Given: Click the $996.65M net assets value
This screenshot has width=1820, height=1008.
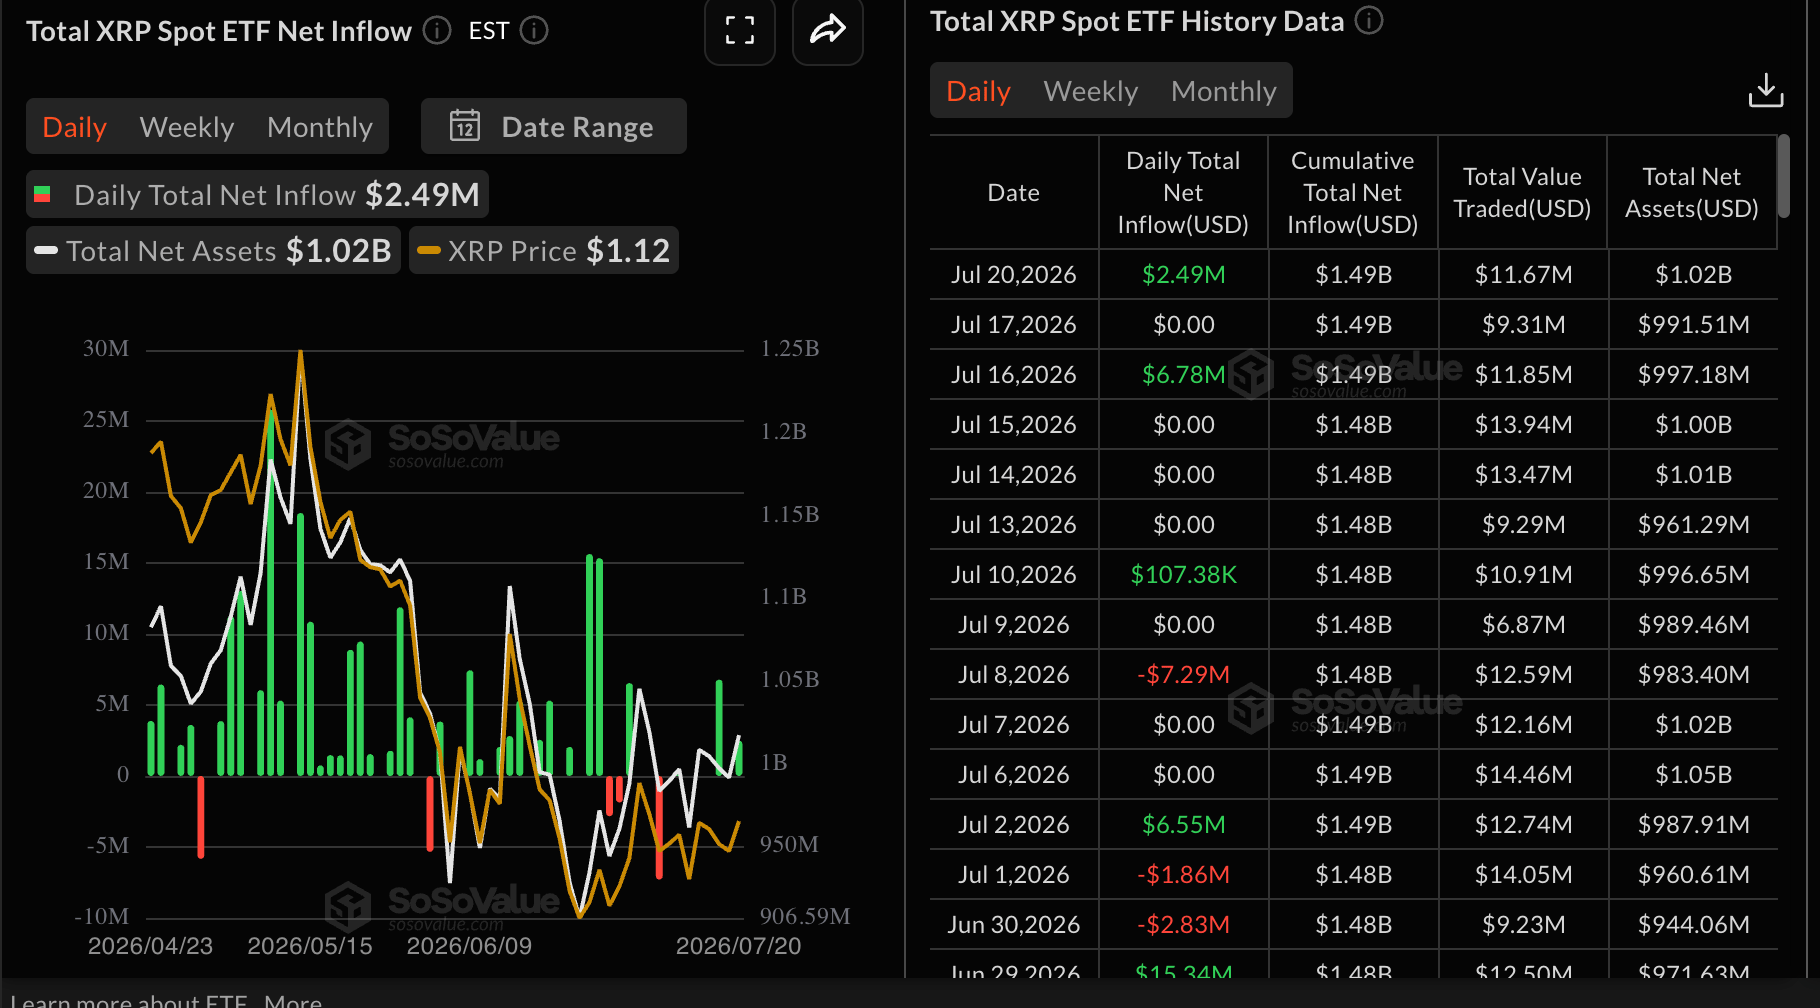Looking at the screenshot, I should click(1694, 574).
